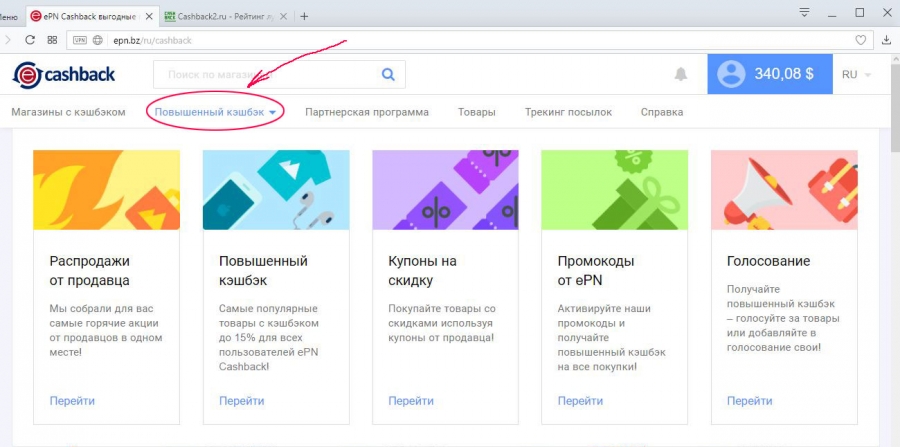Click the globe site info icon

click(98, 40)
